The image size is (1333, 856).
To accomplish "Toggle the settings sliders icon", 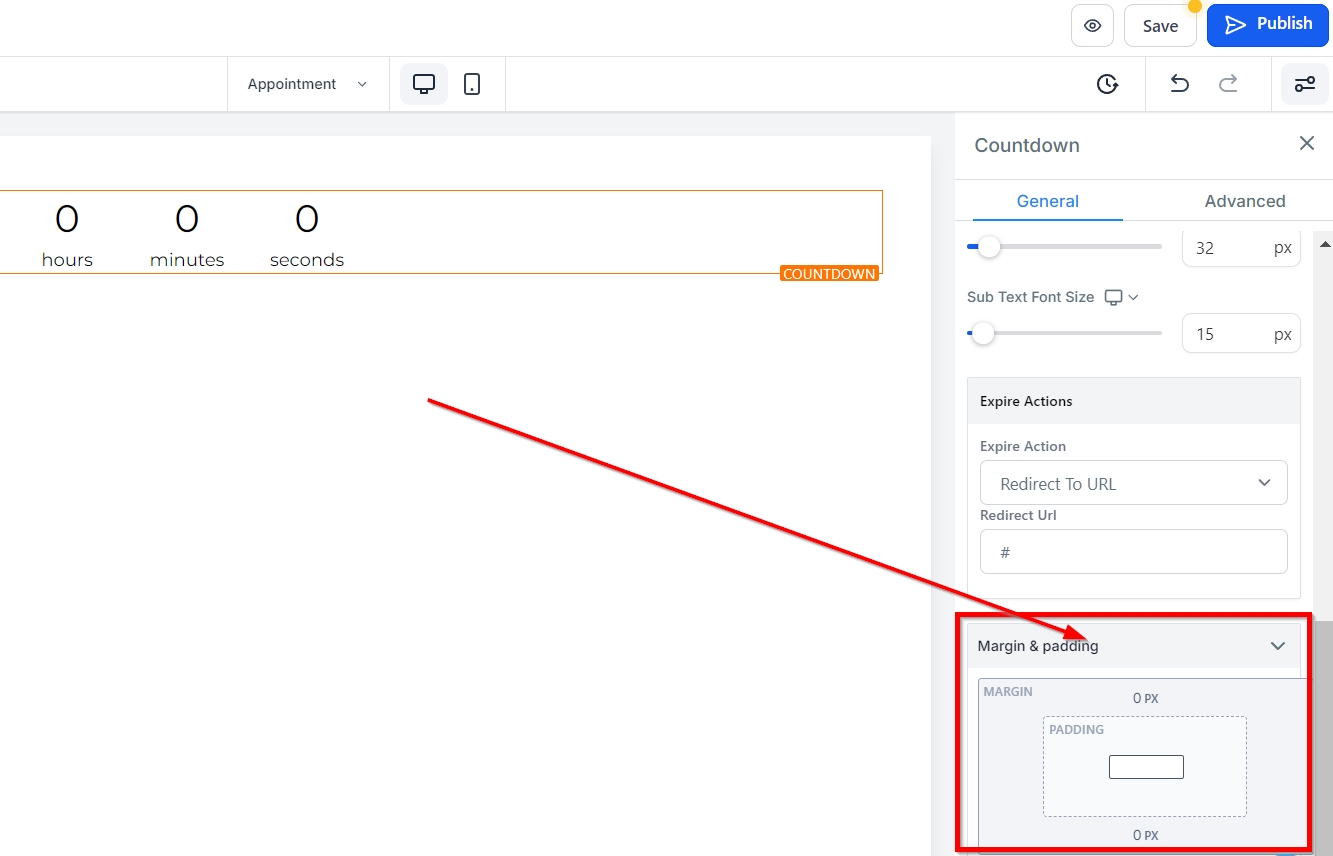I will click(x=1305, y=84).
